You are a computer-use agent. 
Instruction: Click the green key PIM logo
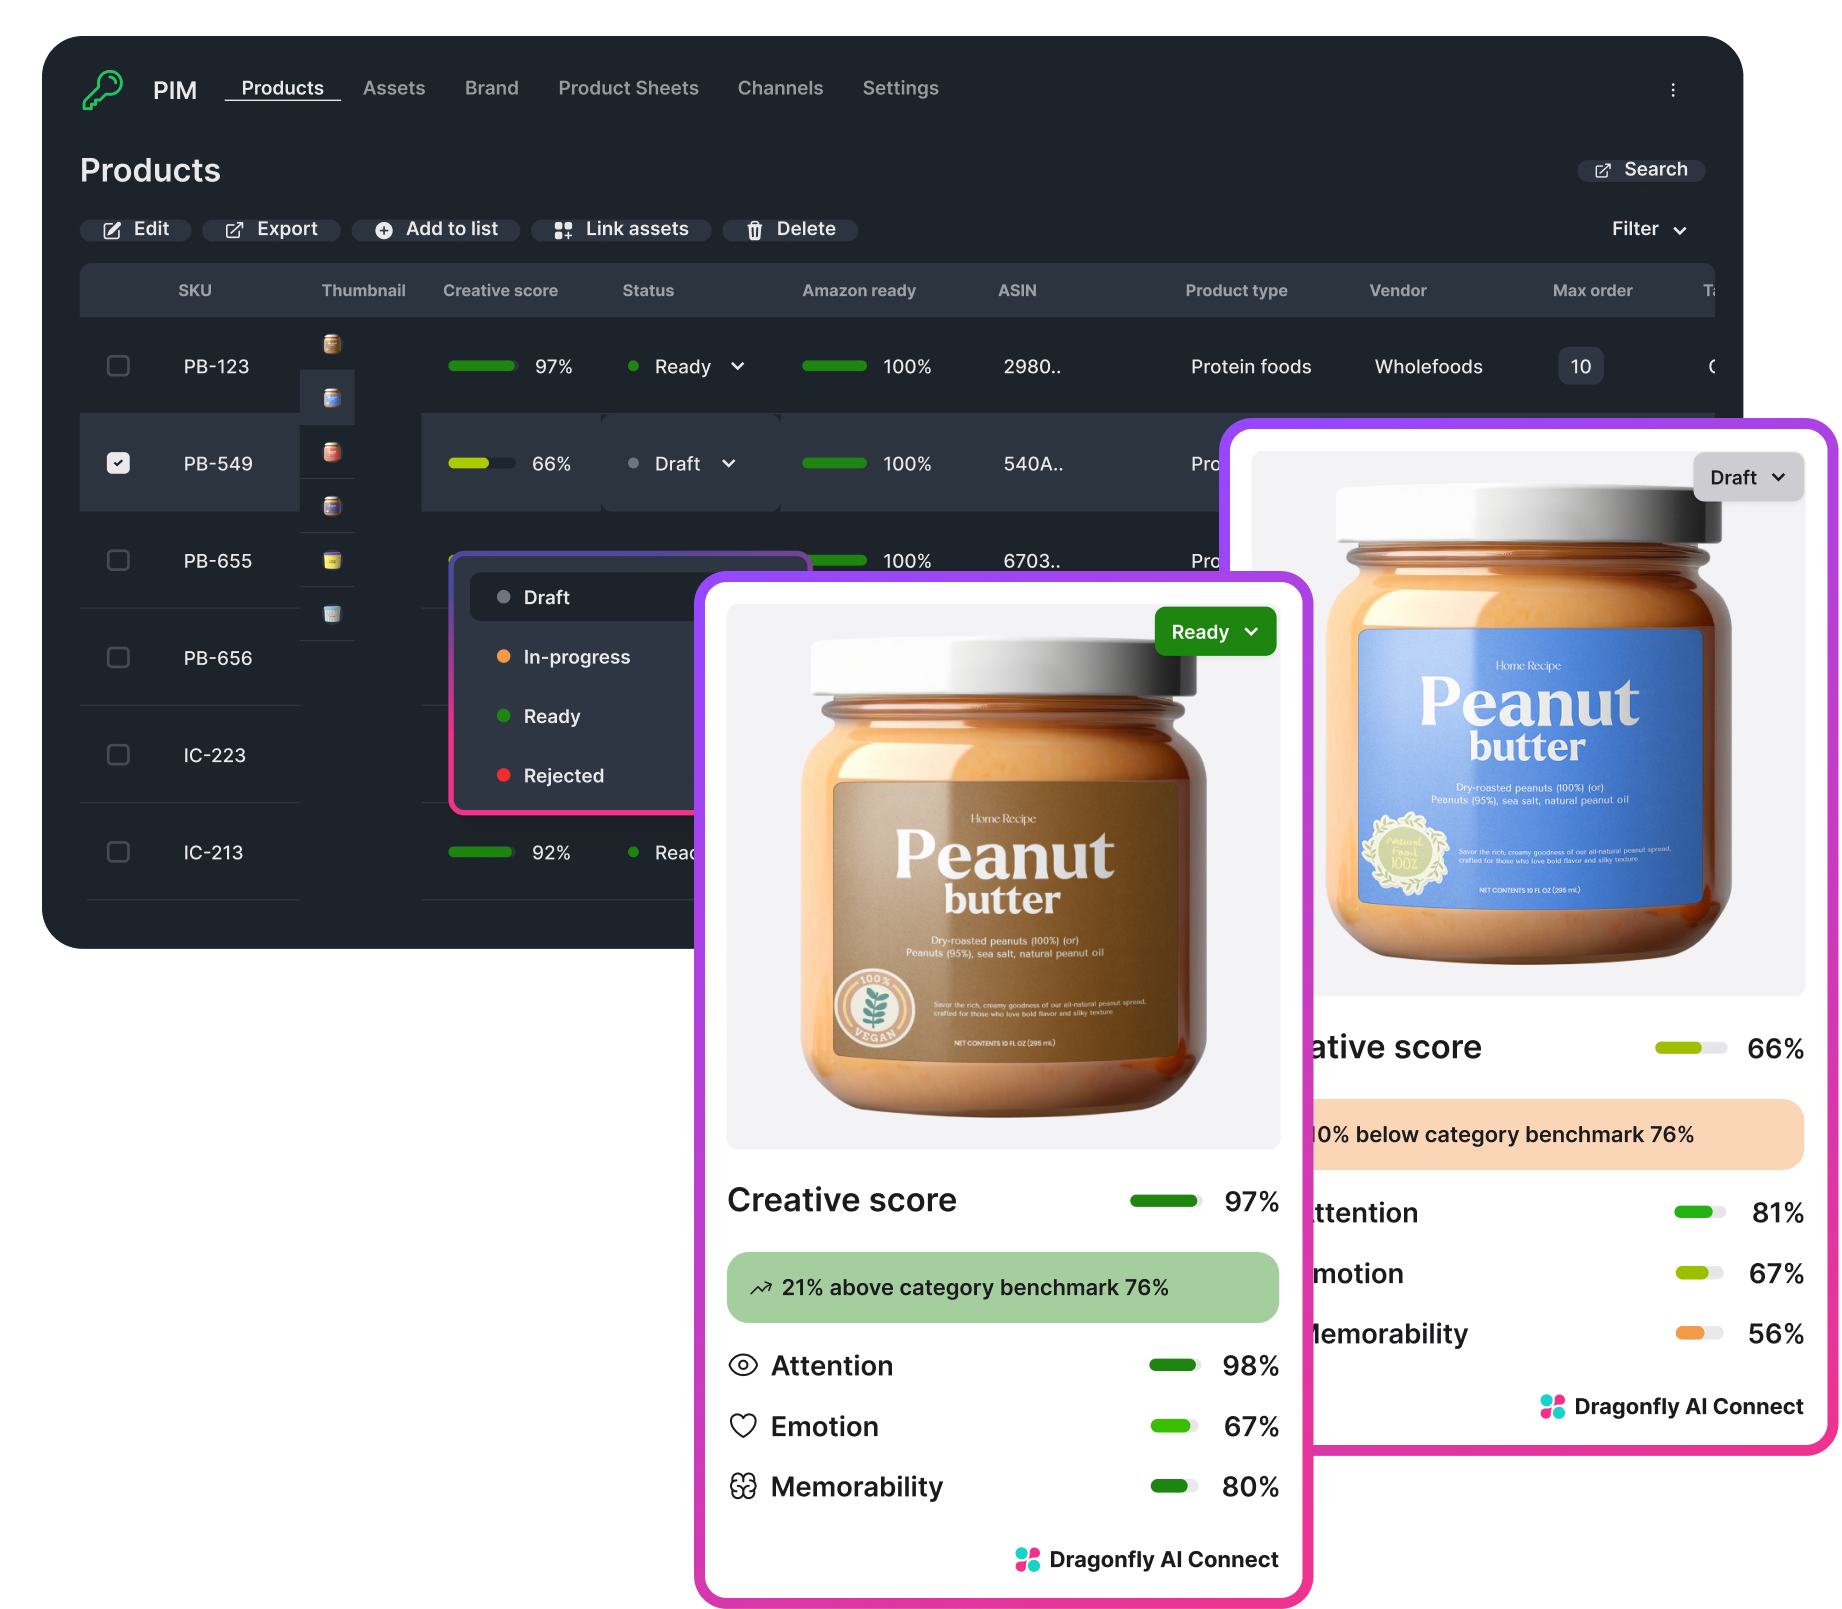tap(103, 89)
